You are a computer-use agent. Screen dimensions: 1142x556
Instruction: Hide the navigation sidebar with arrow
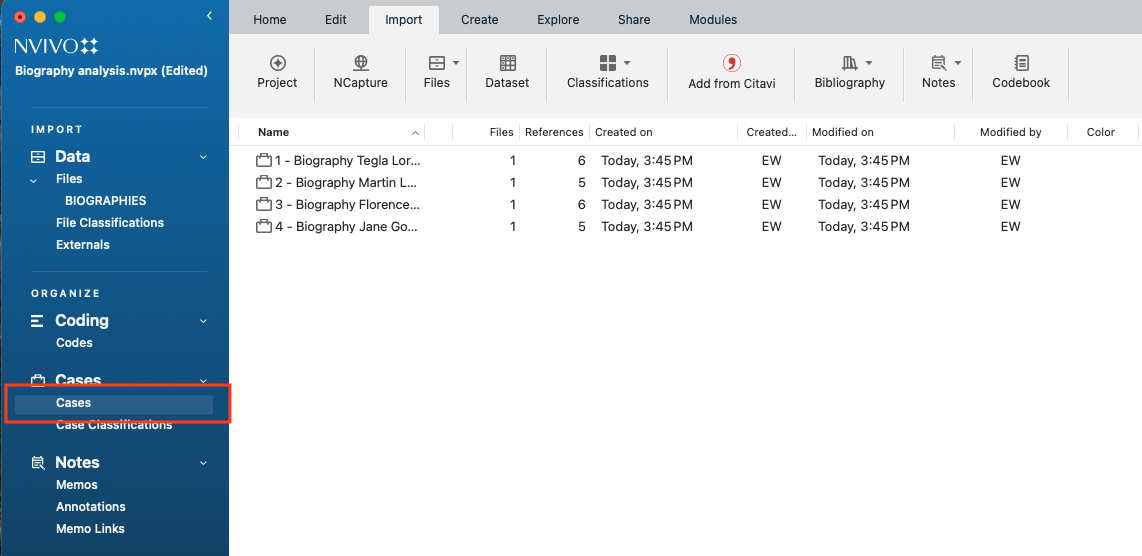[x=209, y=16]
